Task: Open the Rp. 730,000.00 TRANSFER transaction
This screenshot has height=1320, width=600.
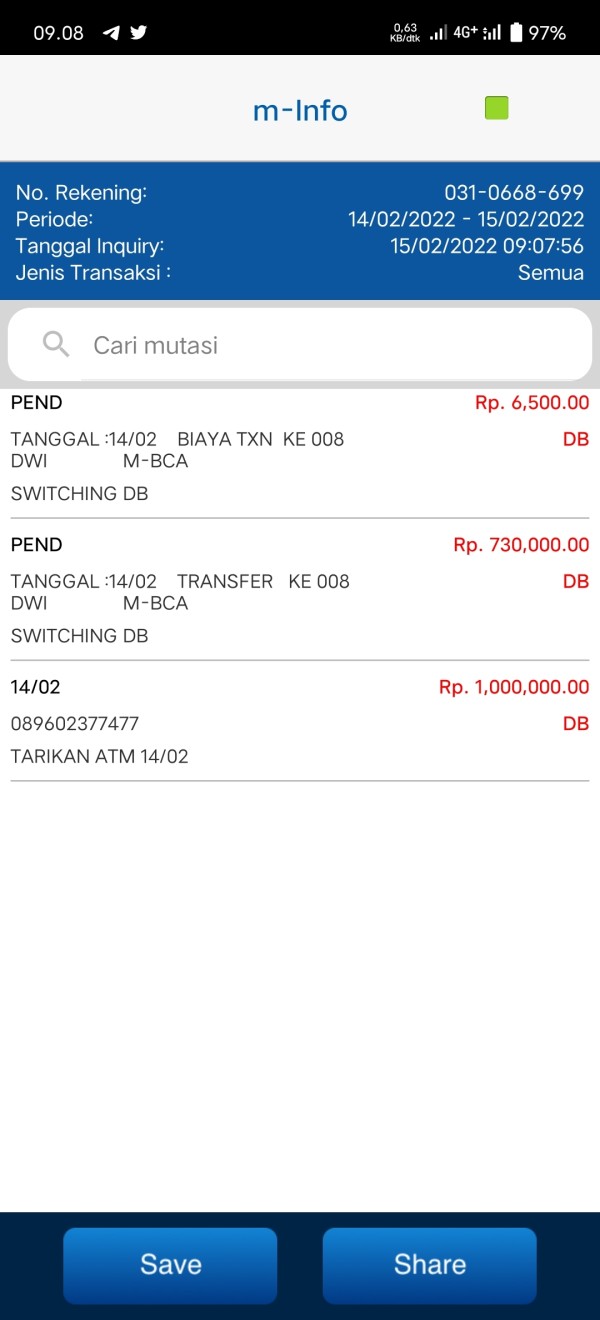Action: click(x=300, y=590)
